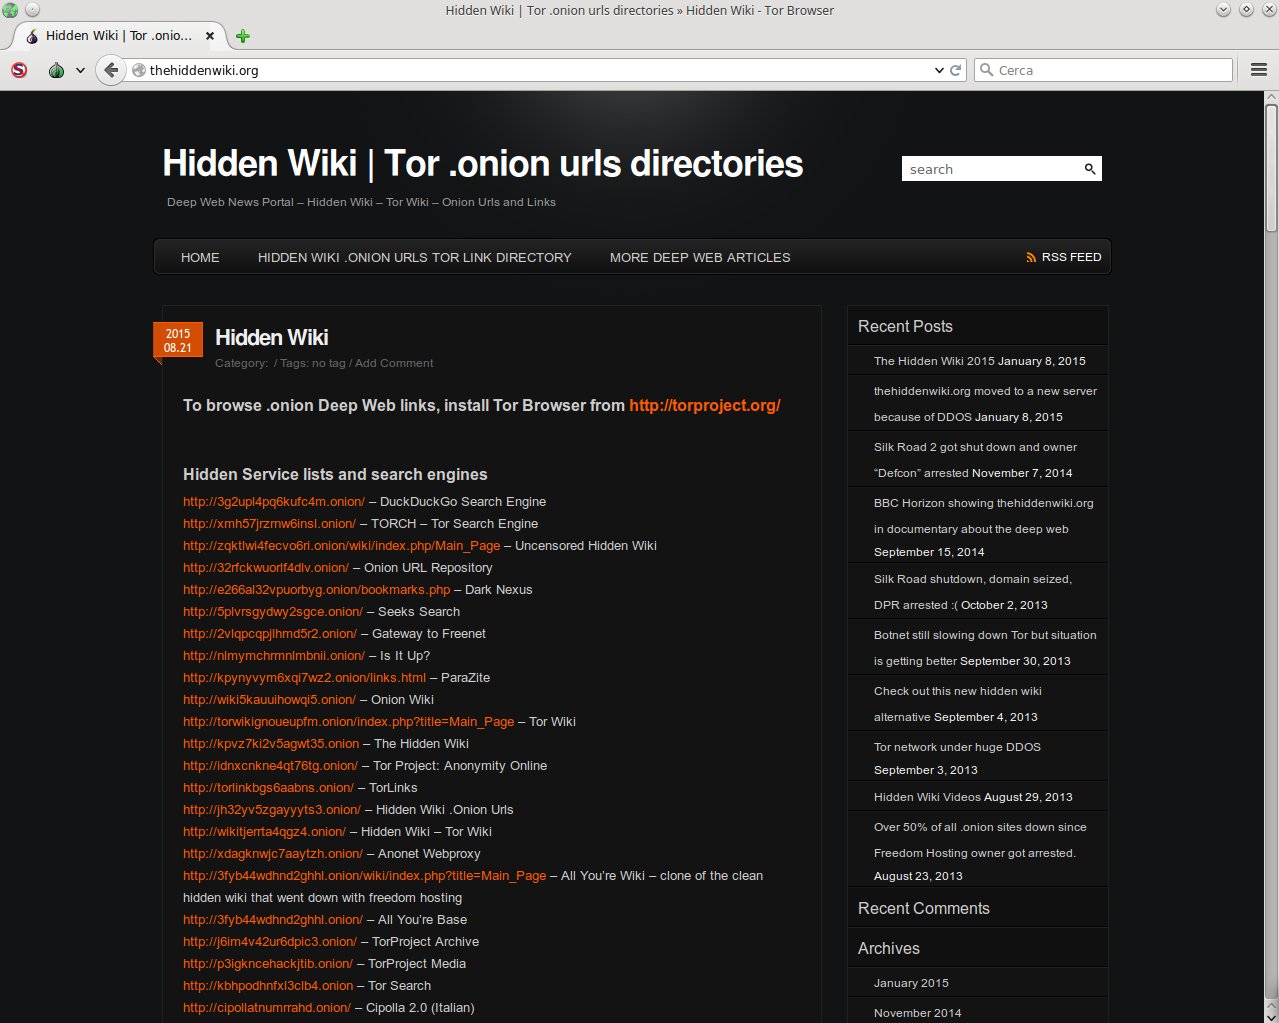Click the RSS FEED link
This screenshot has height=1023, width=1279.
[1071, 257]
